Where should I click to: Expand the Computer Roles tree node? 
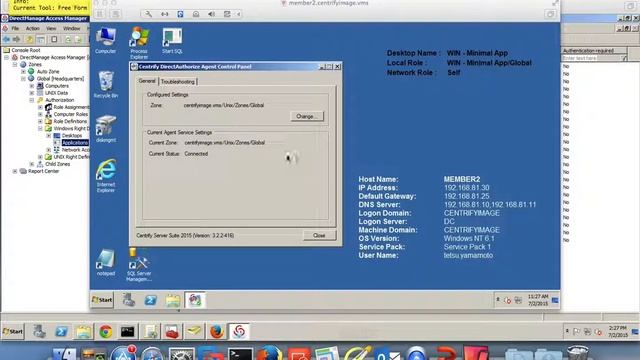40,114
